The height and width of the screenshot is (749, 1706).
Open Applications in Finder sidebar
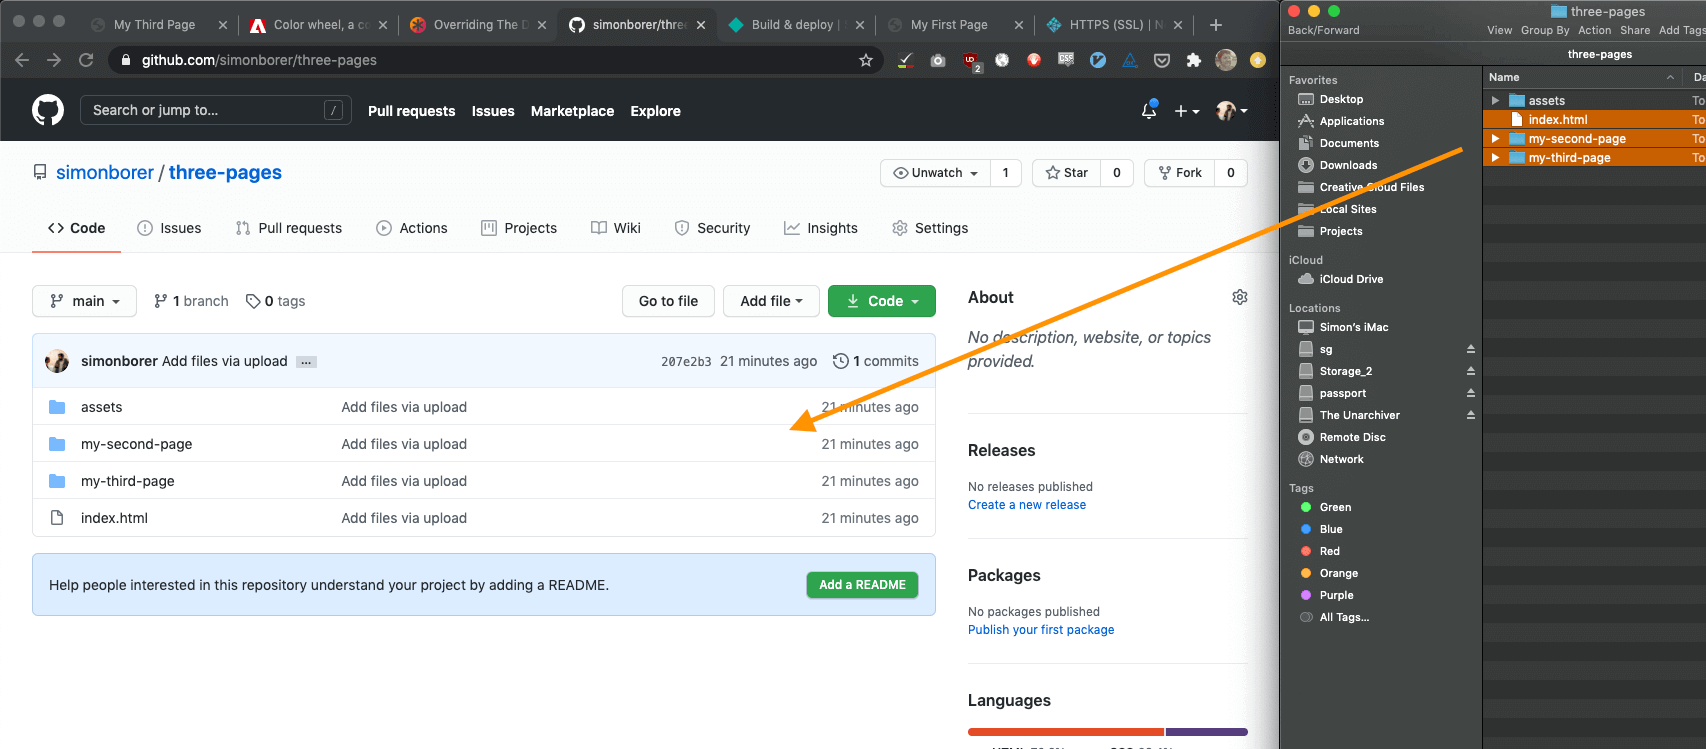coord(1351,121)
